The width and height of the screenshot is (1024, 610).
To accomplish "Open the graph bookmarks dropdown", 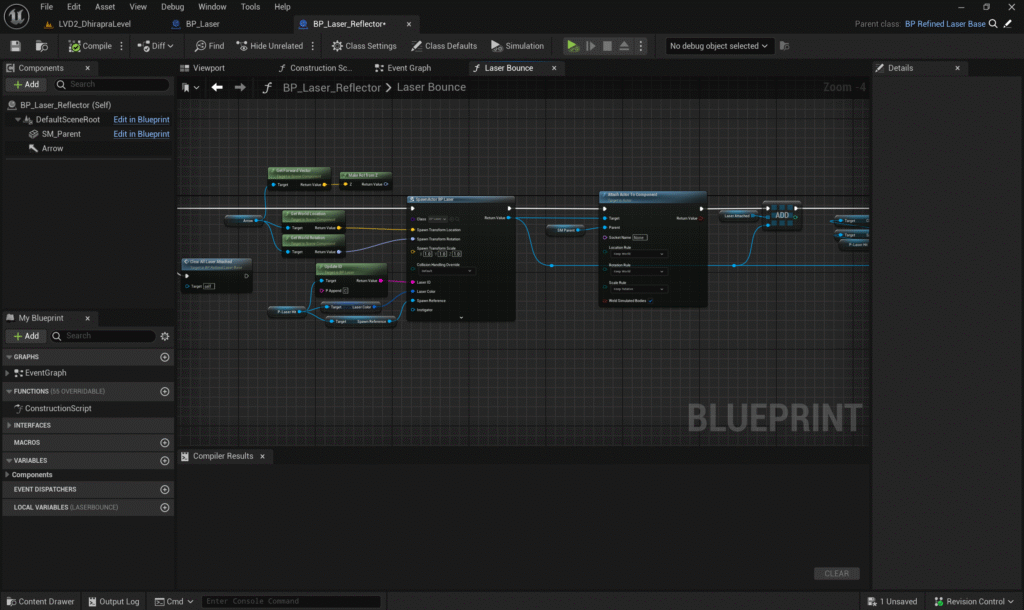I will pyautogui.click(x=190, y=88).
